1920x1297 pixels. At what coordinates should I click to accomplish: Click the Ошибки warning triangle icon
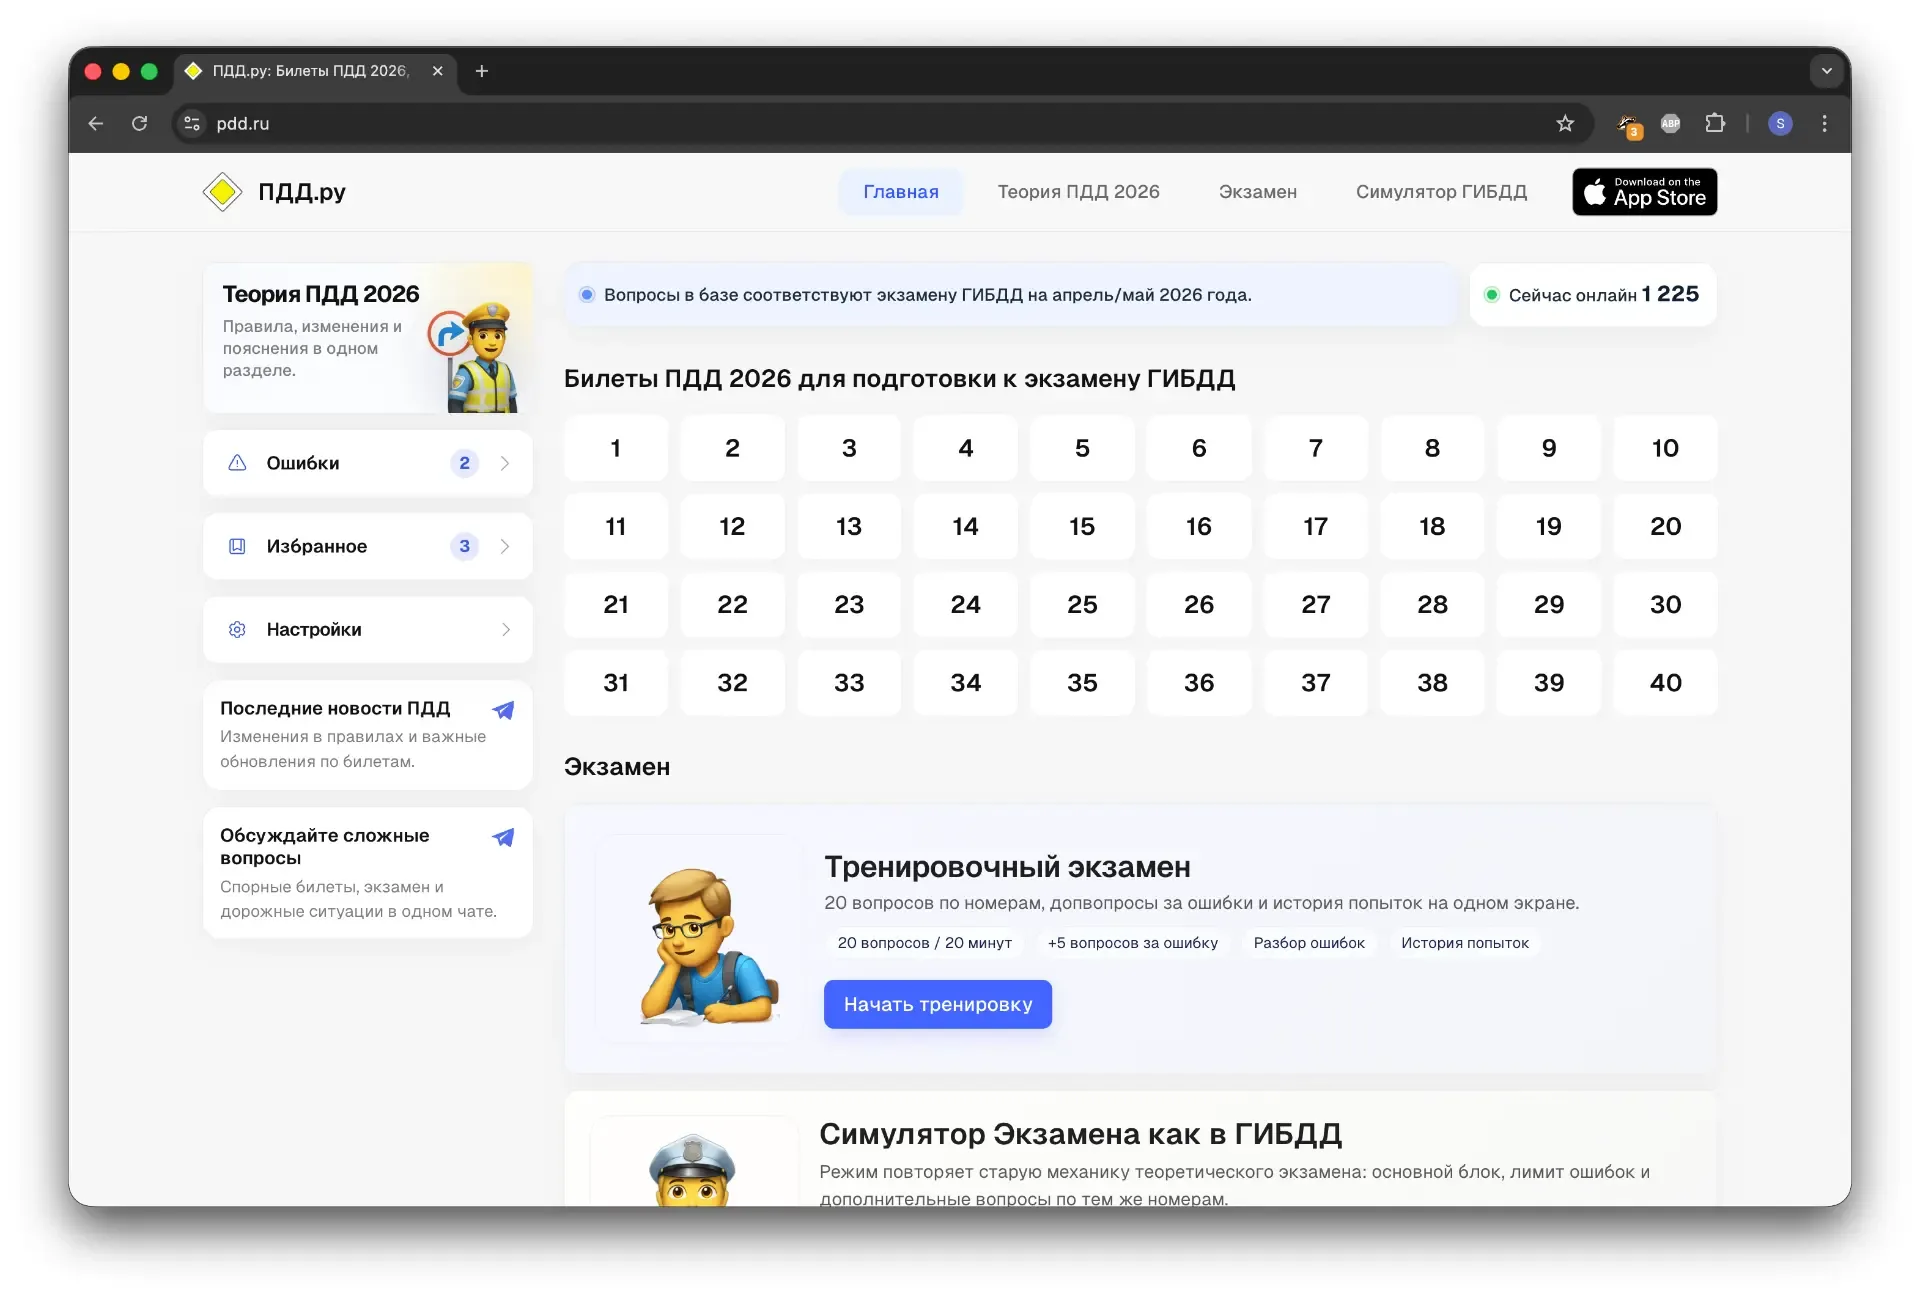coord(237,463)
